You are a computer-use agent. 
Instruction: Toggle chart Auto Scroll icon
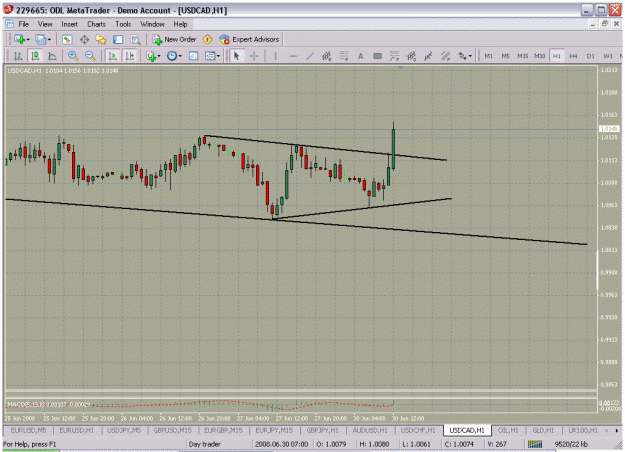click(113, 56)
